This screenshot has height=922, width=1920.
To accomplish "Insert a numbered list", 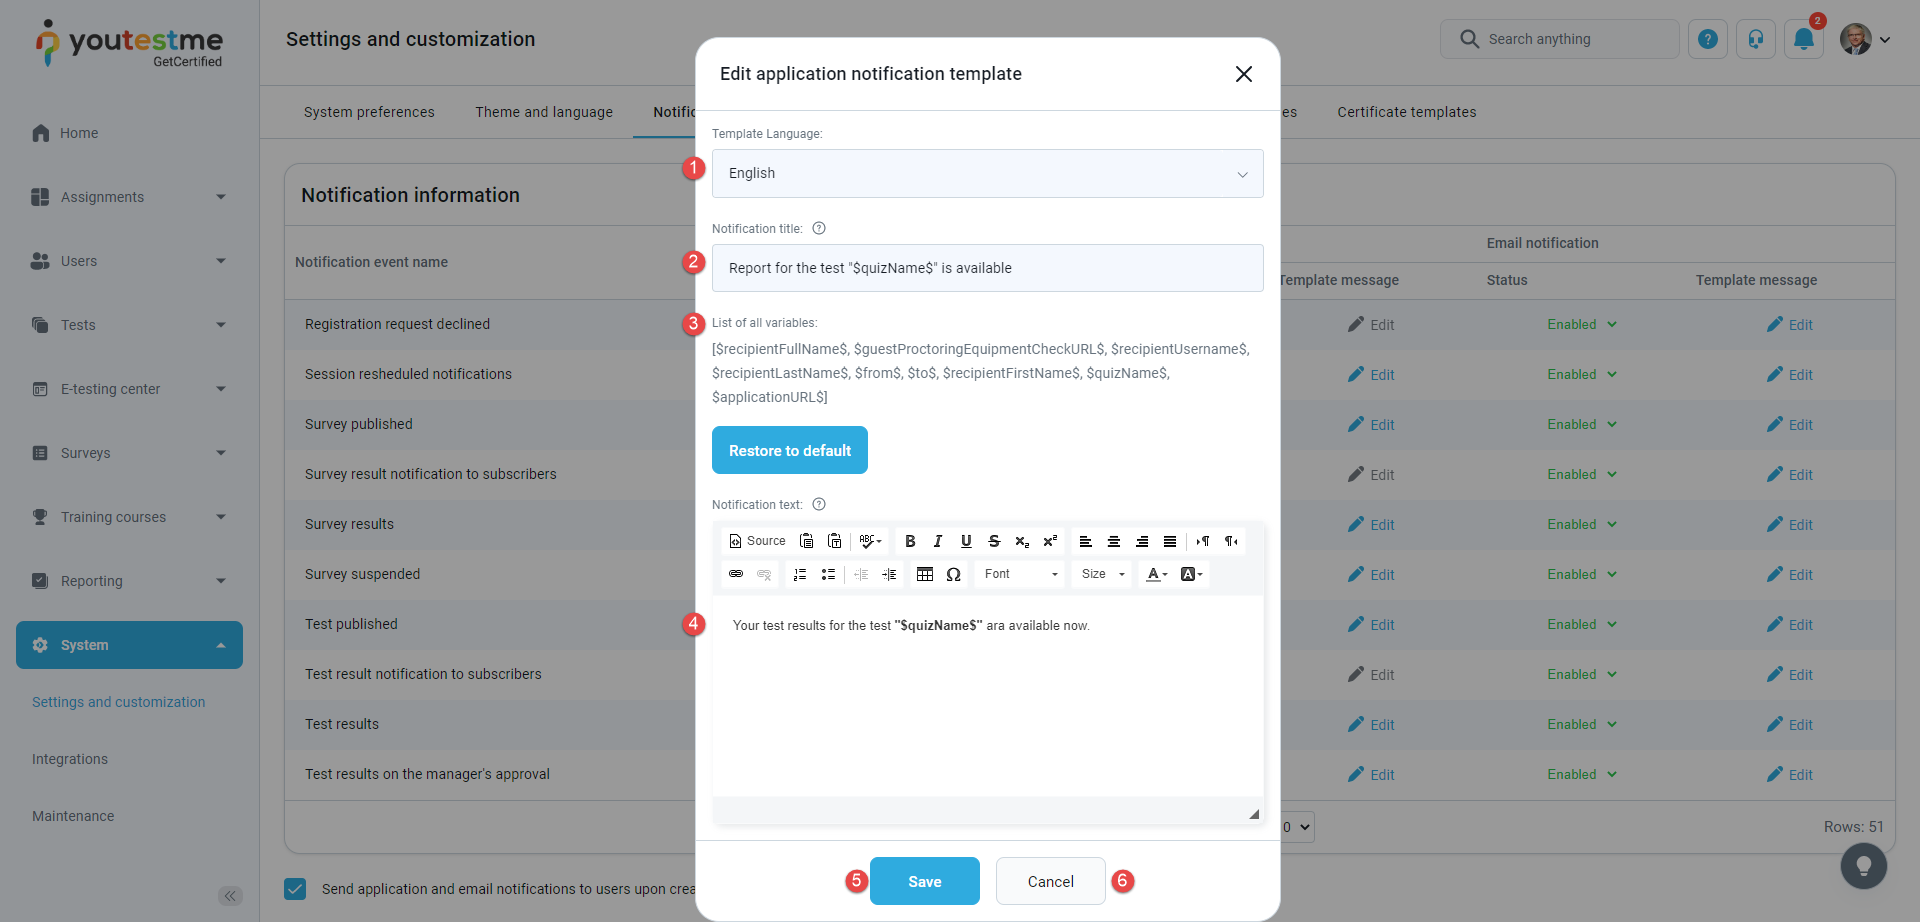I will [x=800, y=574].
